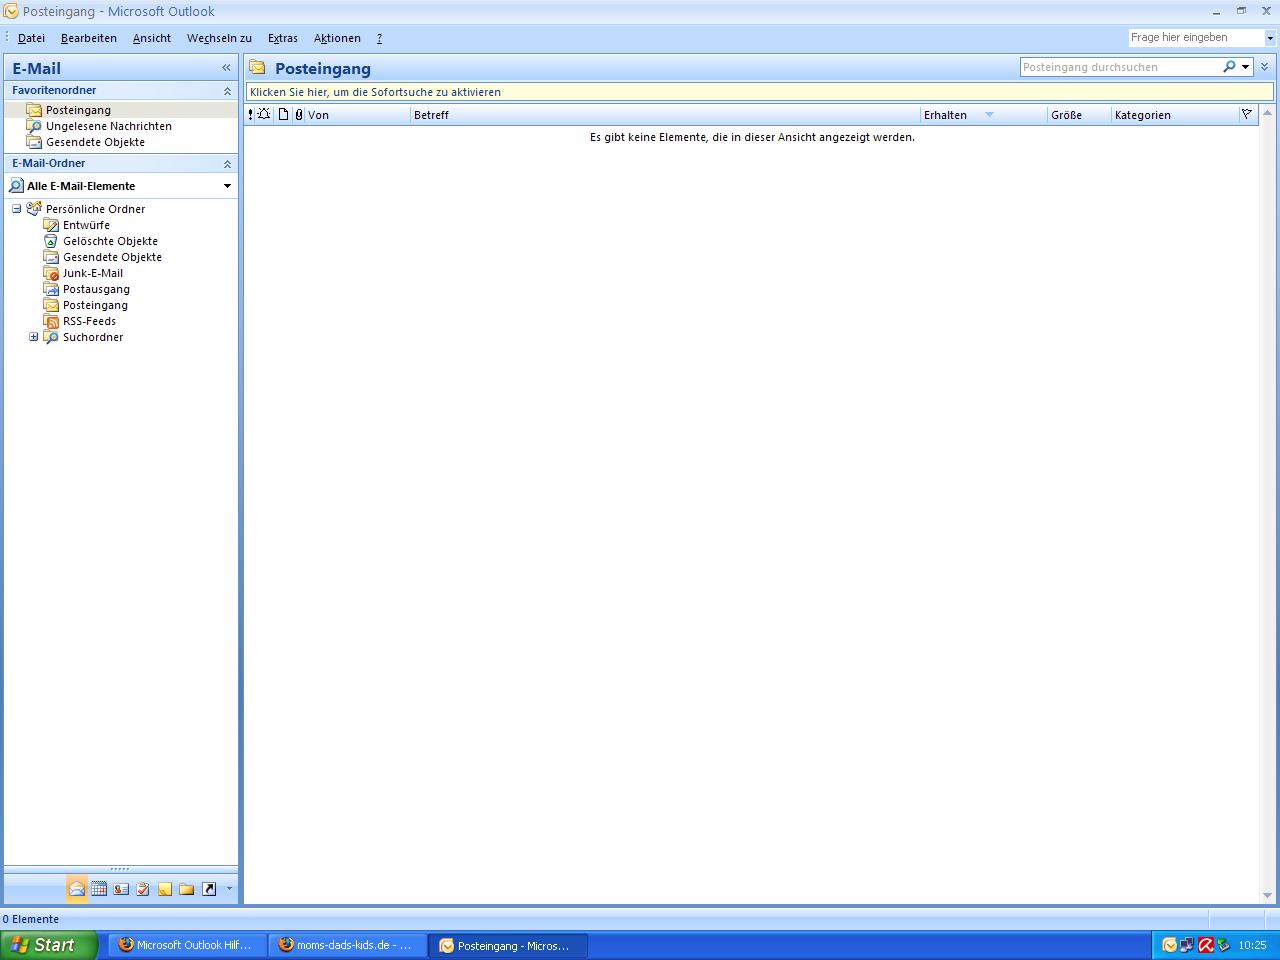Sort by Icon type column header

tap(283, 115)
